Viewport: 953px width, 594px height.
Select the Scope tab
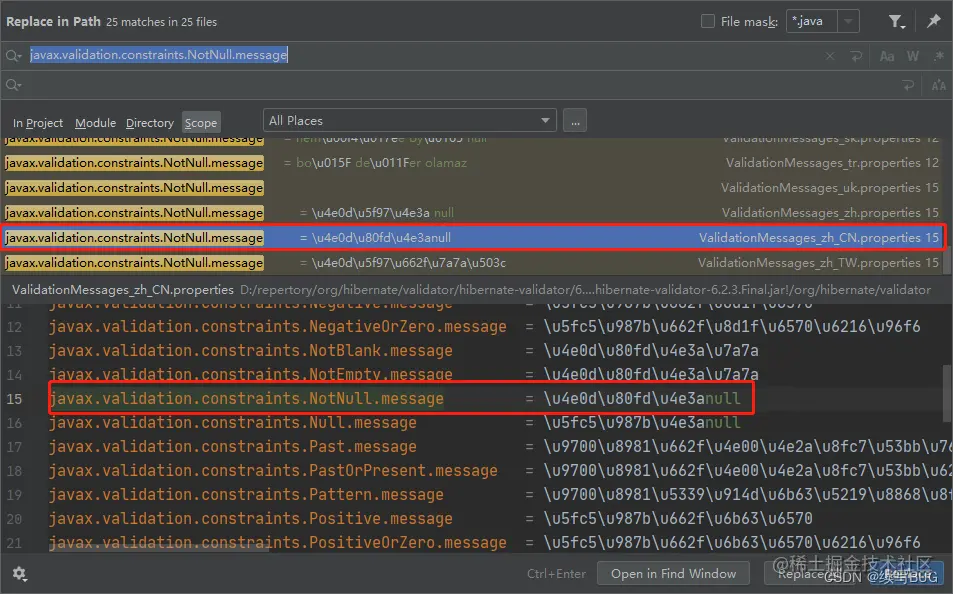[201, 123]
